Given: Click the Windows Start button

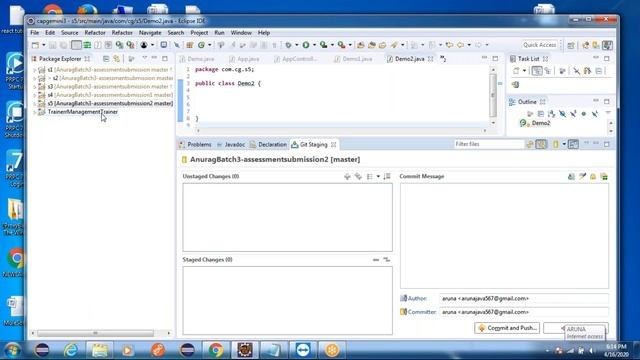Looking at the screenshot, I should 12,350.
